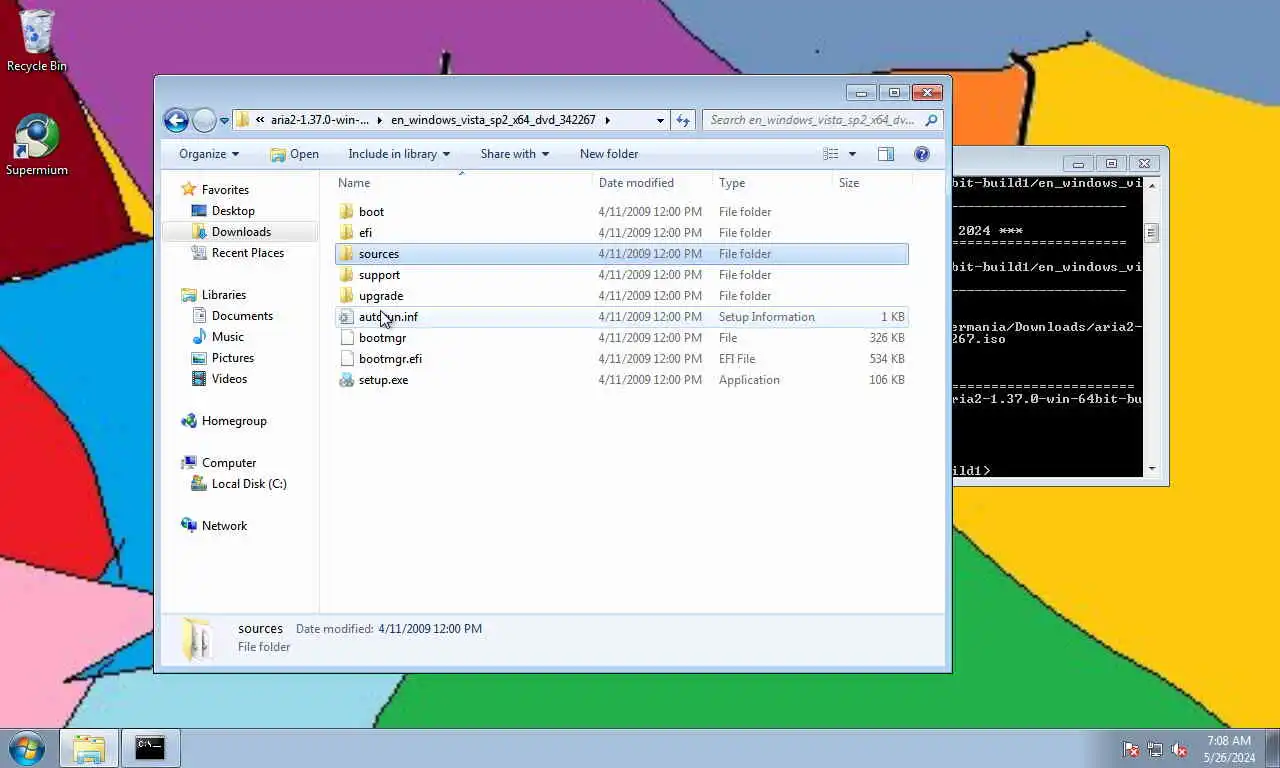Open the Videos library
Viewport: 1280px width, 768px height.
click(229, 379)
